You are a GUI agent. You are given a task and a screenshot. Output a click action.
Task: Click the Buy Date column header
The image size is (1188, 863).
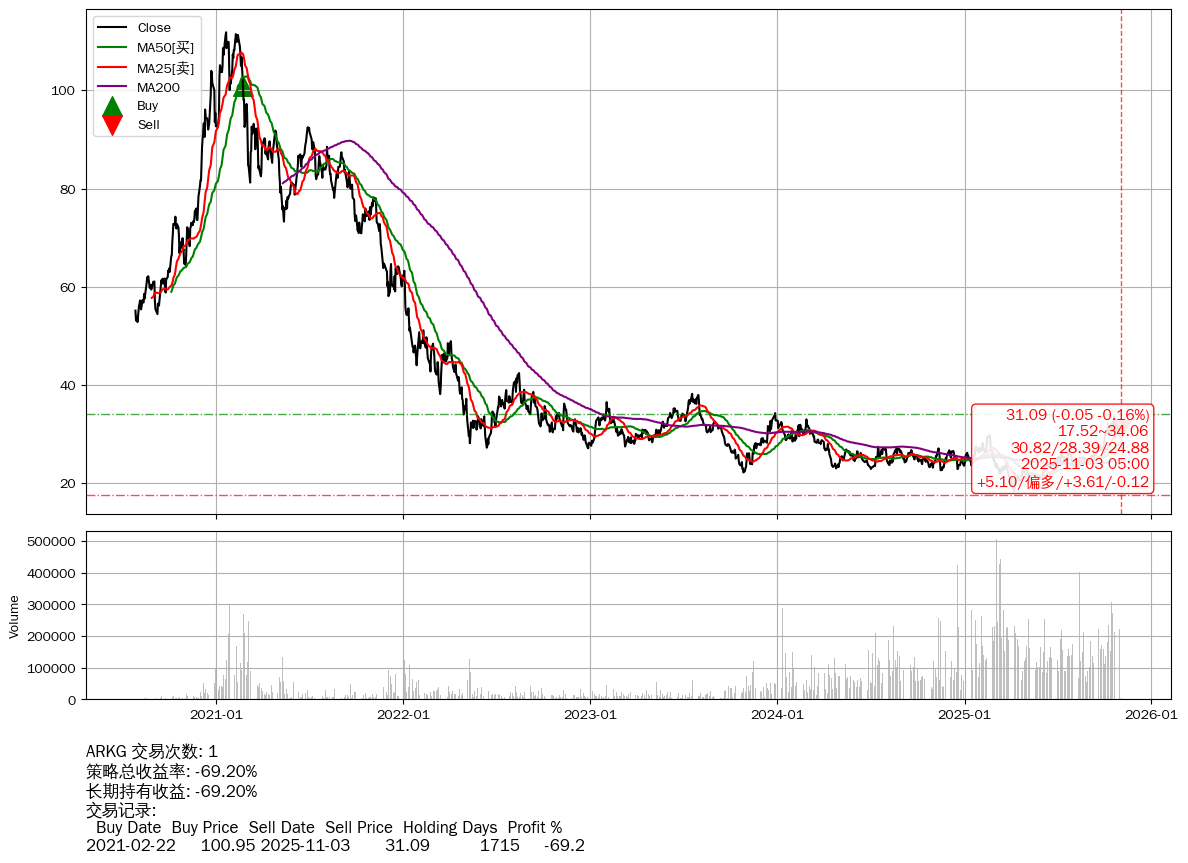pos(128,827)
